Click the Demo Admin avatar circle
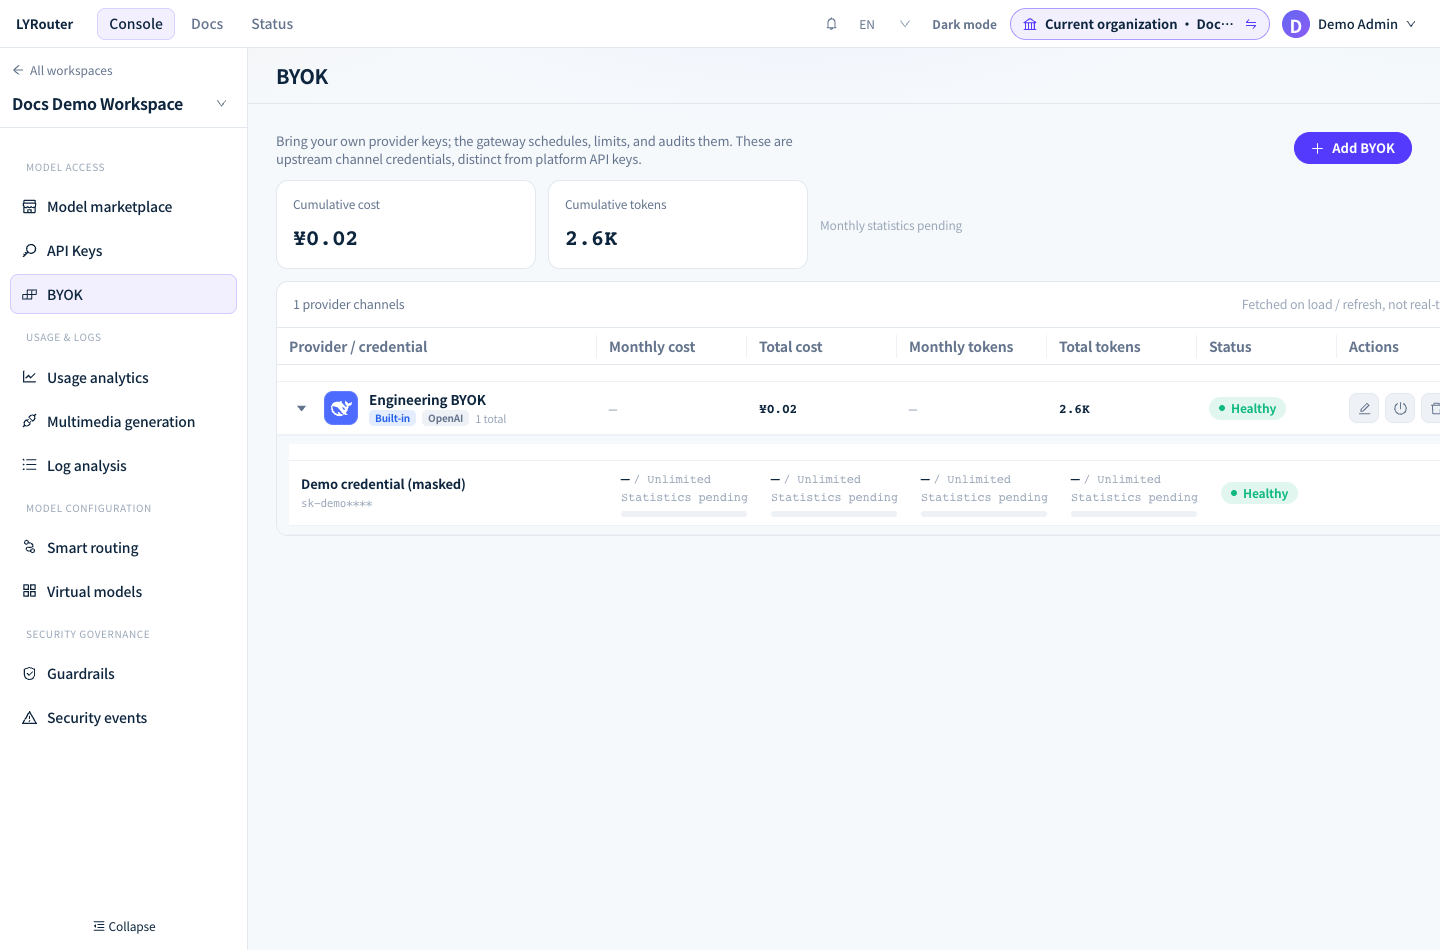 pyautogui.click(x=1296, y=24)
